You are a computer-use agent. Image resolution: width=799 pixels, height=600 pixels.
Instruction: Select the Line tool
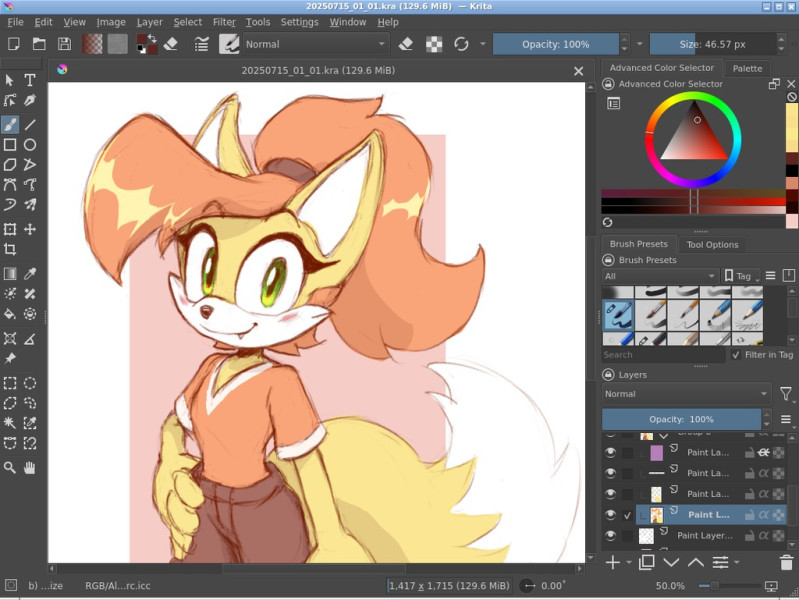click(x=30, y=124)
